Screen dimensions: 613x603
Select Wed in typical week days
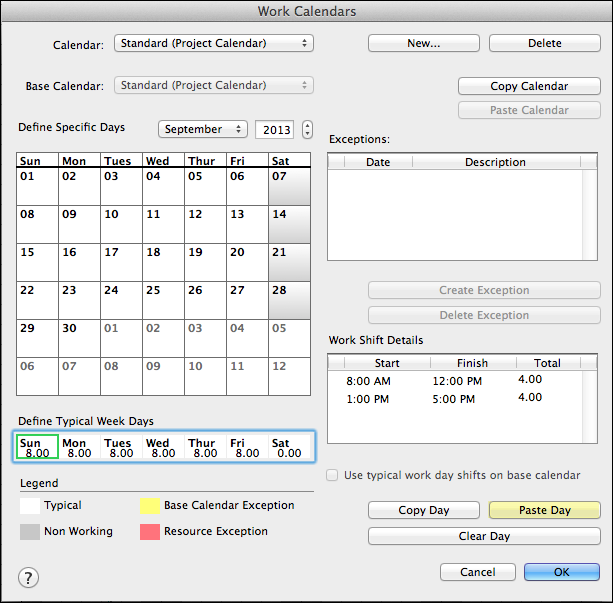tap(162, 448)
